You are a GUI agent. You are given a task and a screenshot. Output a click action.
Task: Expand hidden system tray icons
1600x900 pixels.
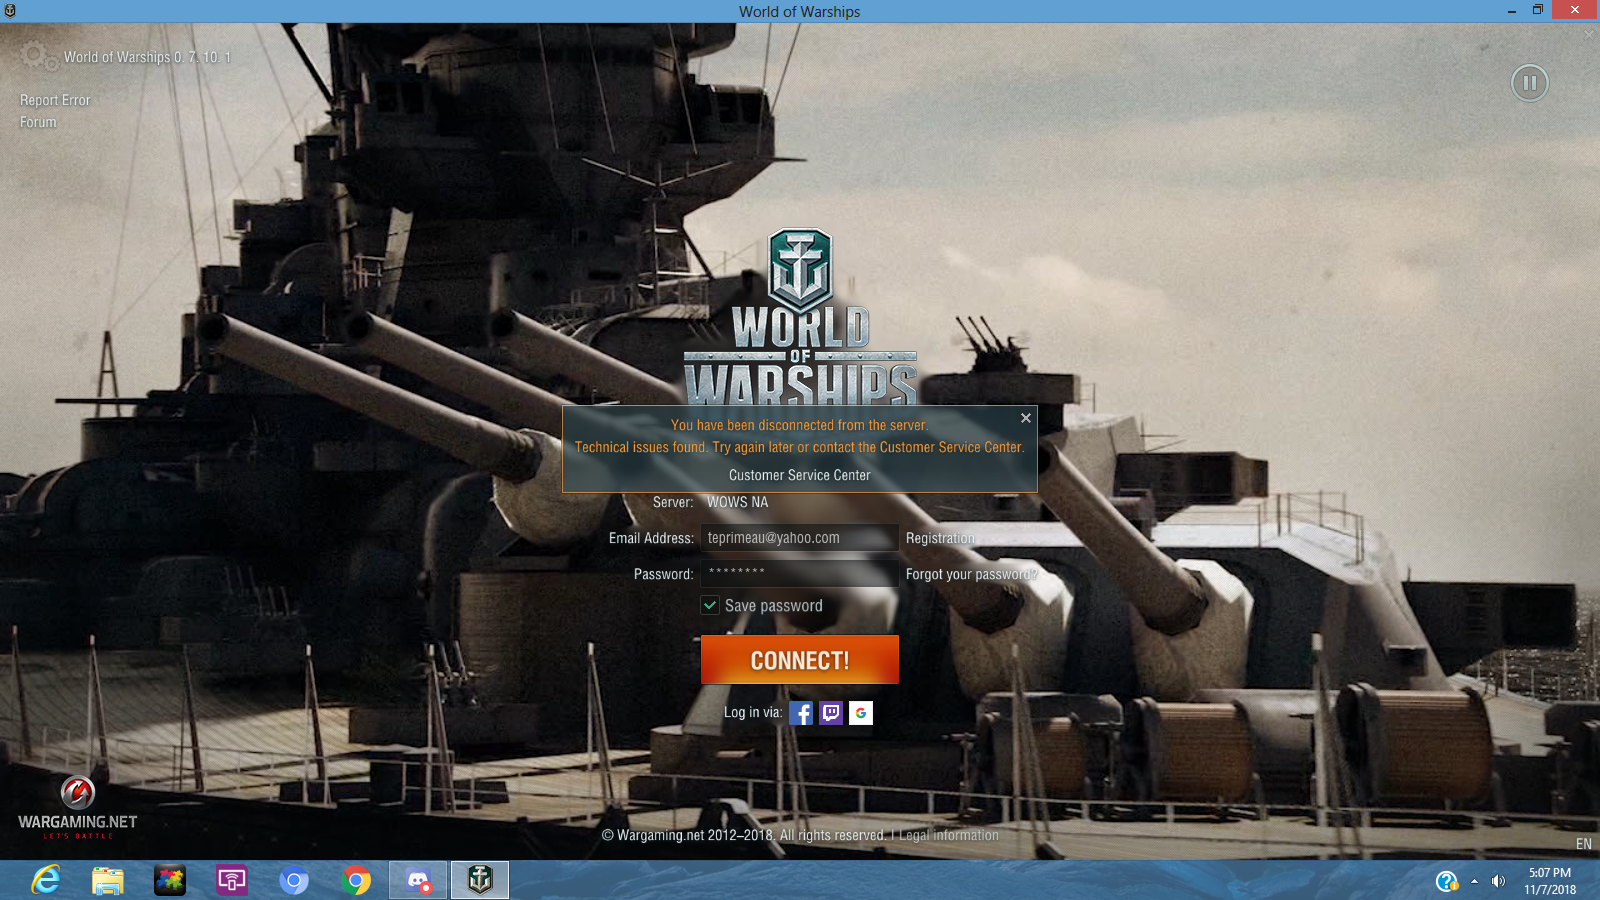1474,881
